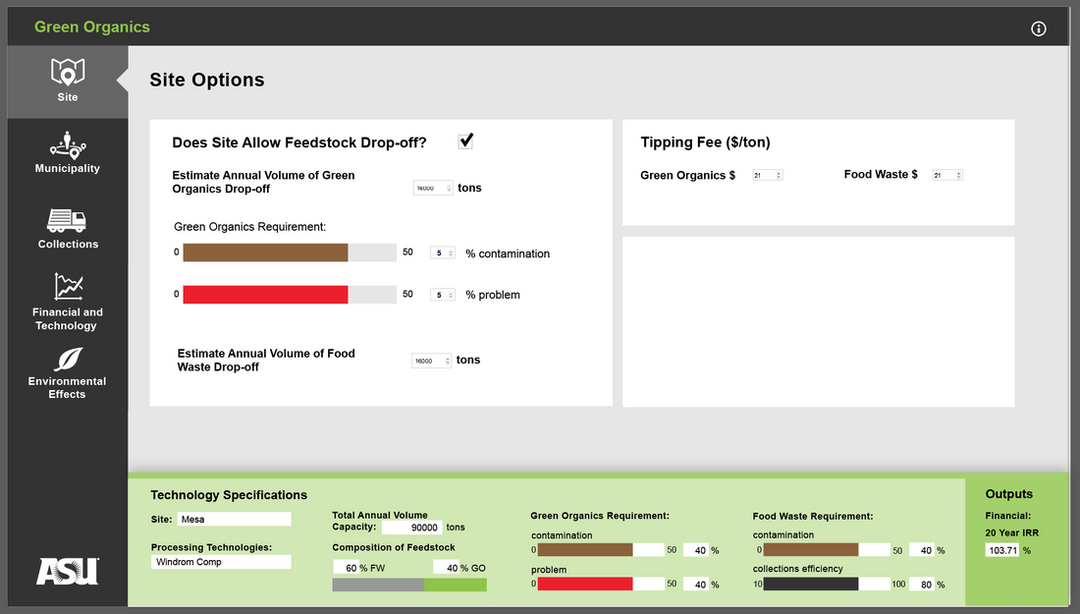
Task: Change the % contamination stepper value
Action: 443,253
